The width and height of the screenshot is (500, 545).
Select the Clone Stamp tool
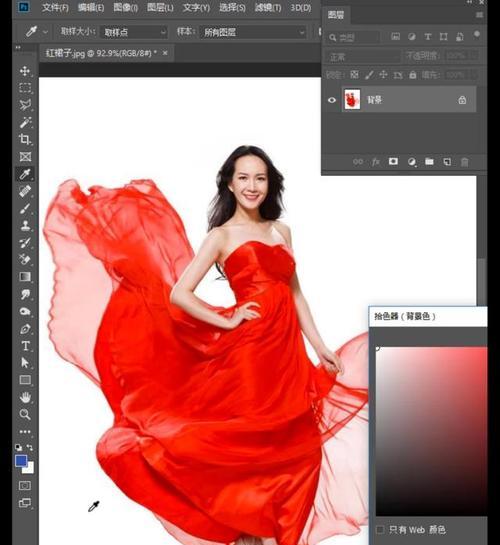pyautogui.click(x=25, y=225)
